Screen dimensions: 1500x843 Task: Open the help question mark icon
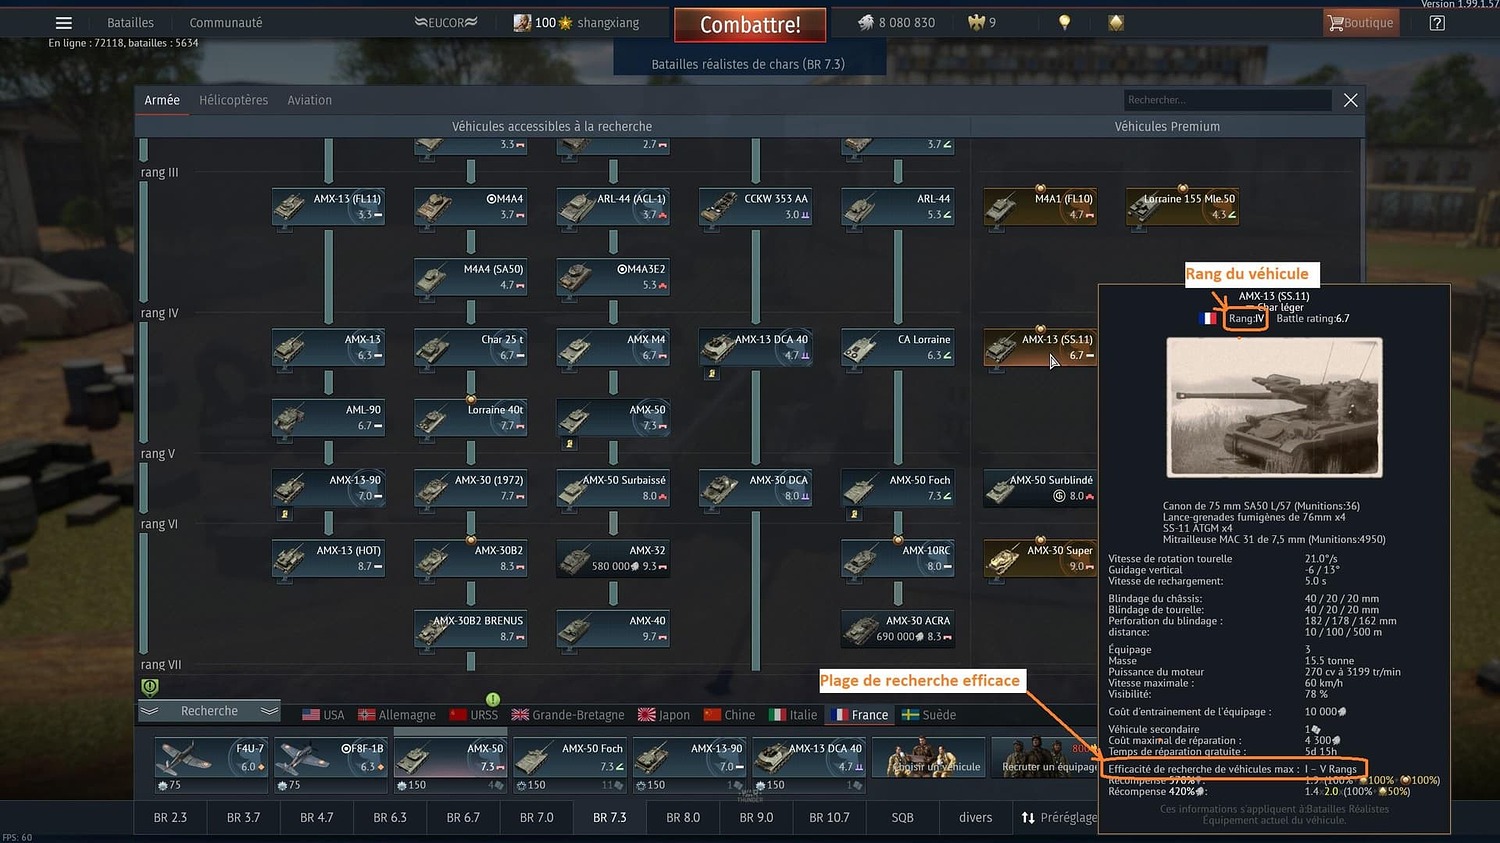pyautogui.click(x=1437, y=23)
